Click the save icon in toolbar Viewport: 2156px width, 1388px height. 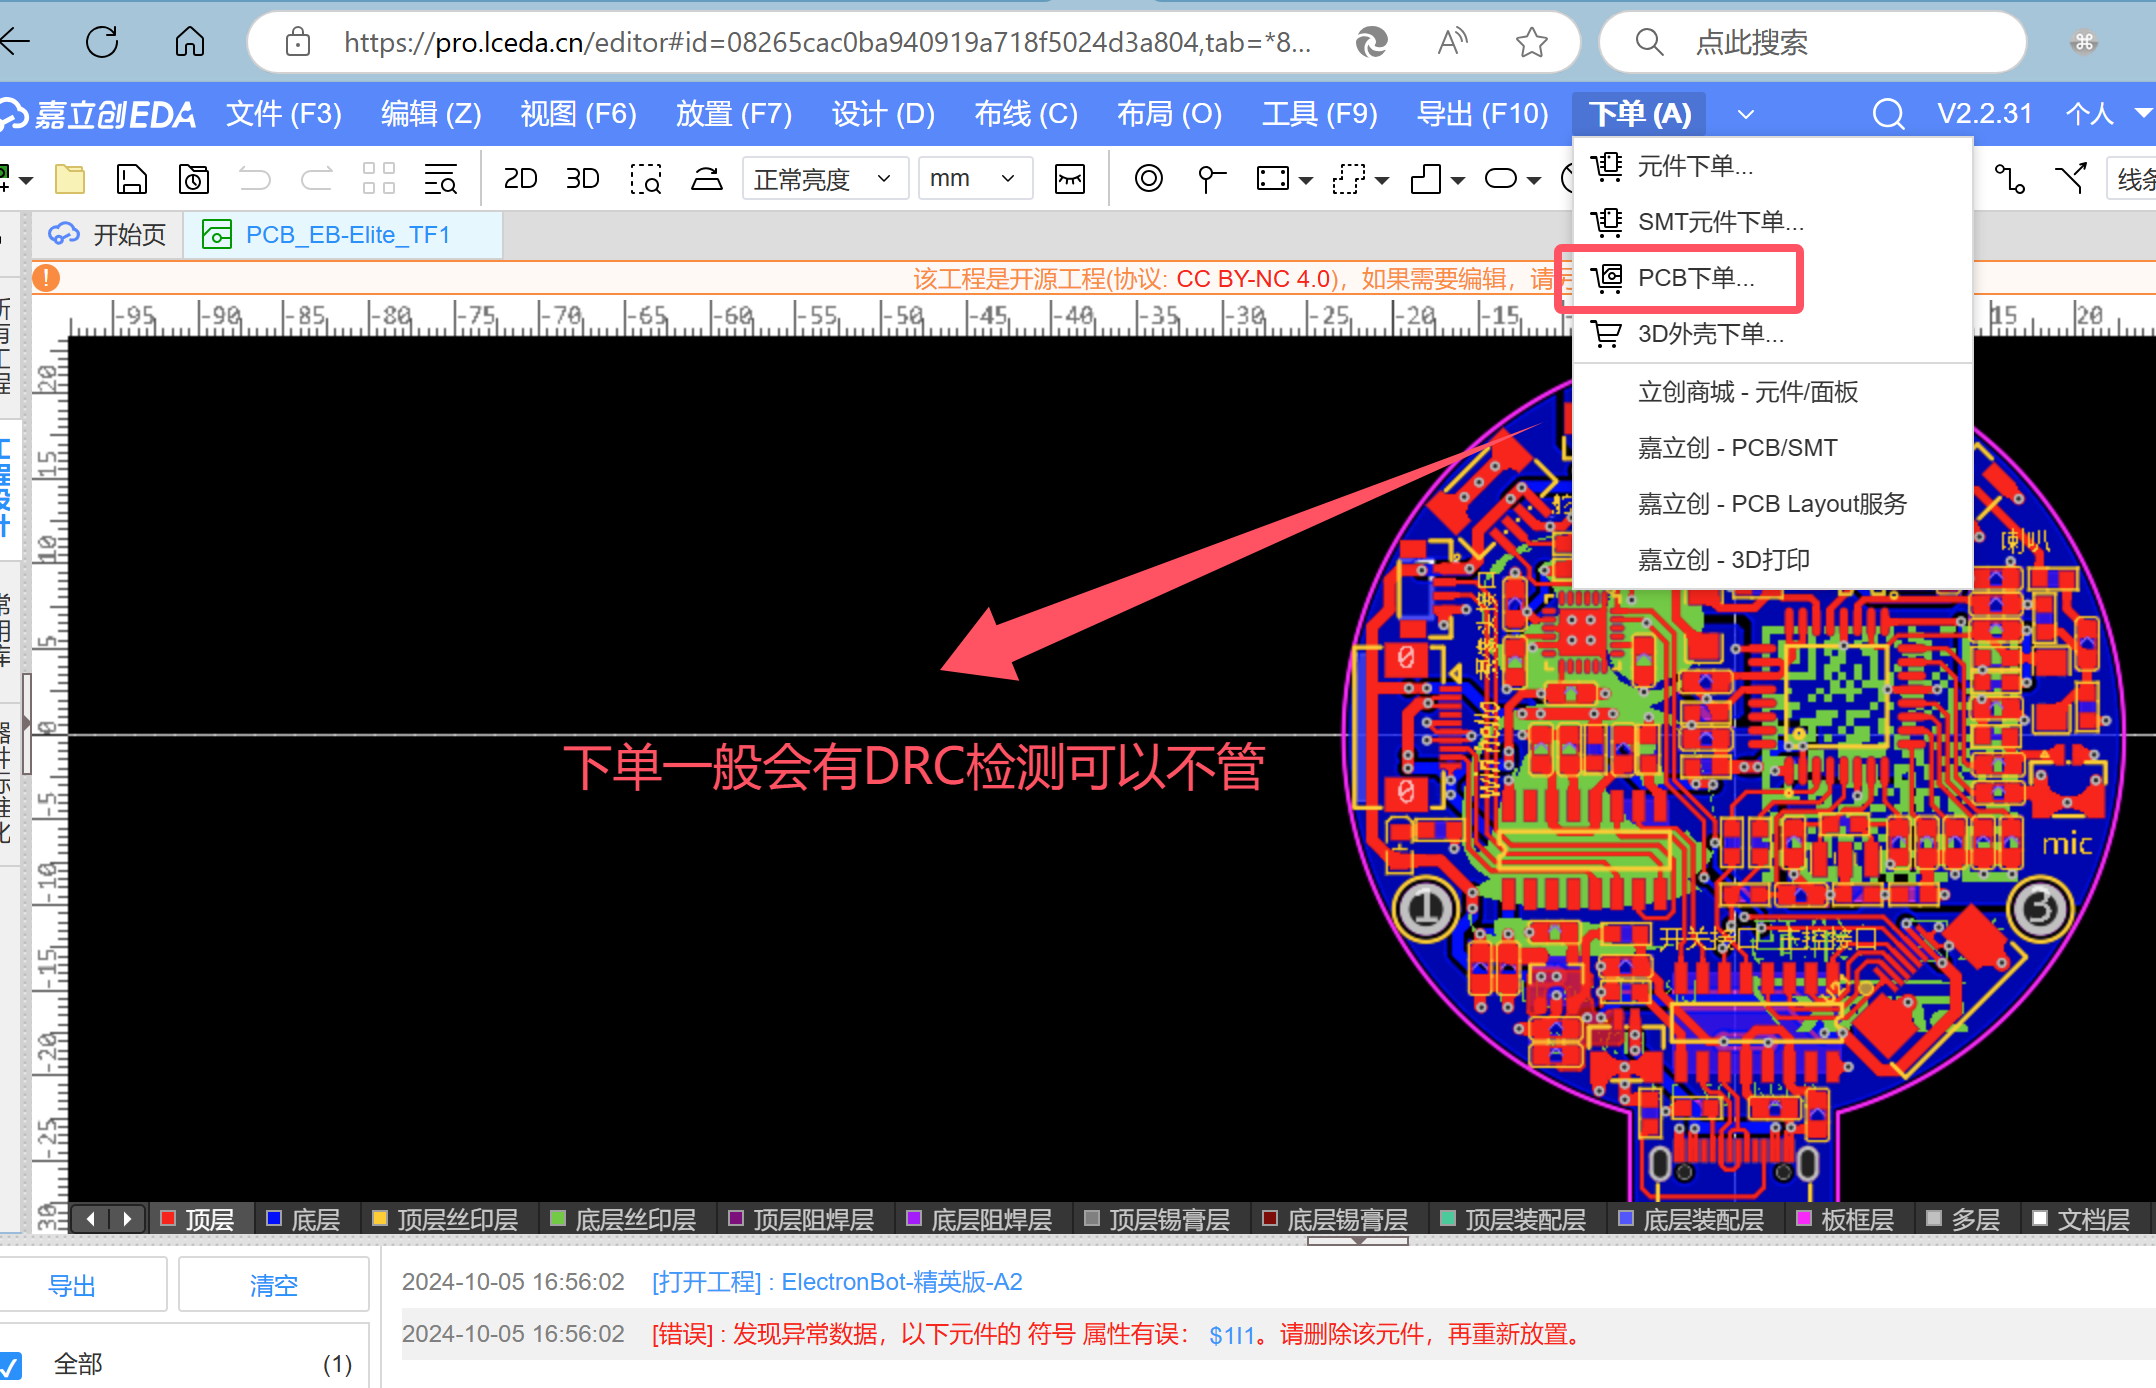click(x=132, y=179)
